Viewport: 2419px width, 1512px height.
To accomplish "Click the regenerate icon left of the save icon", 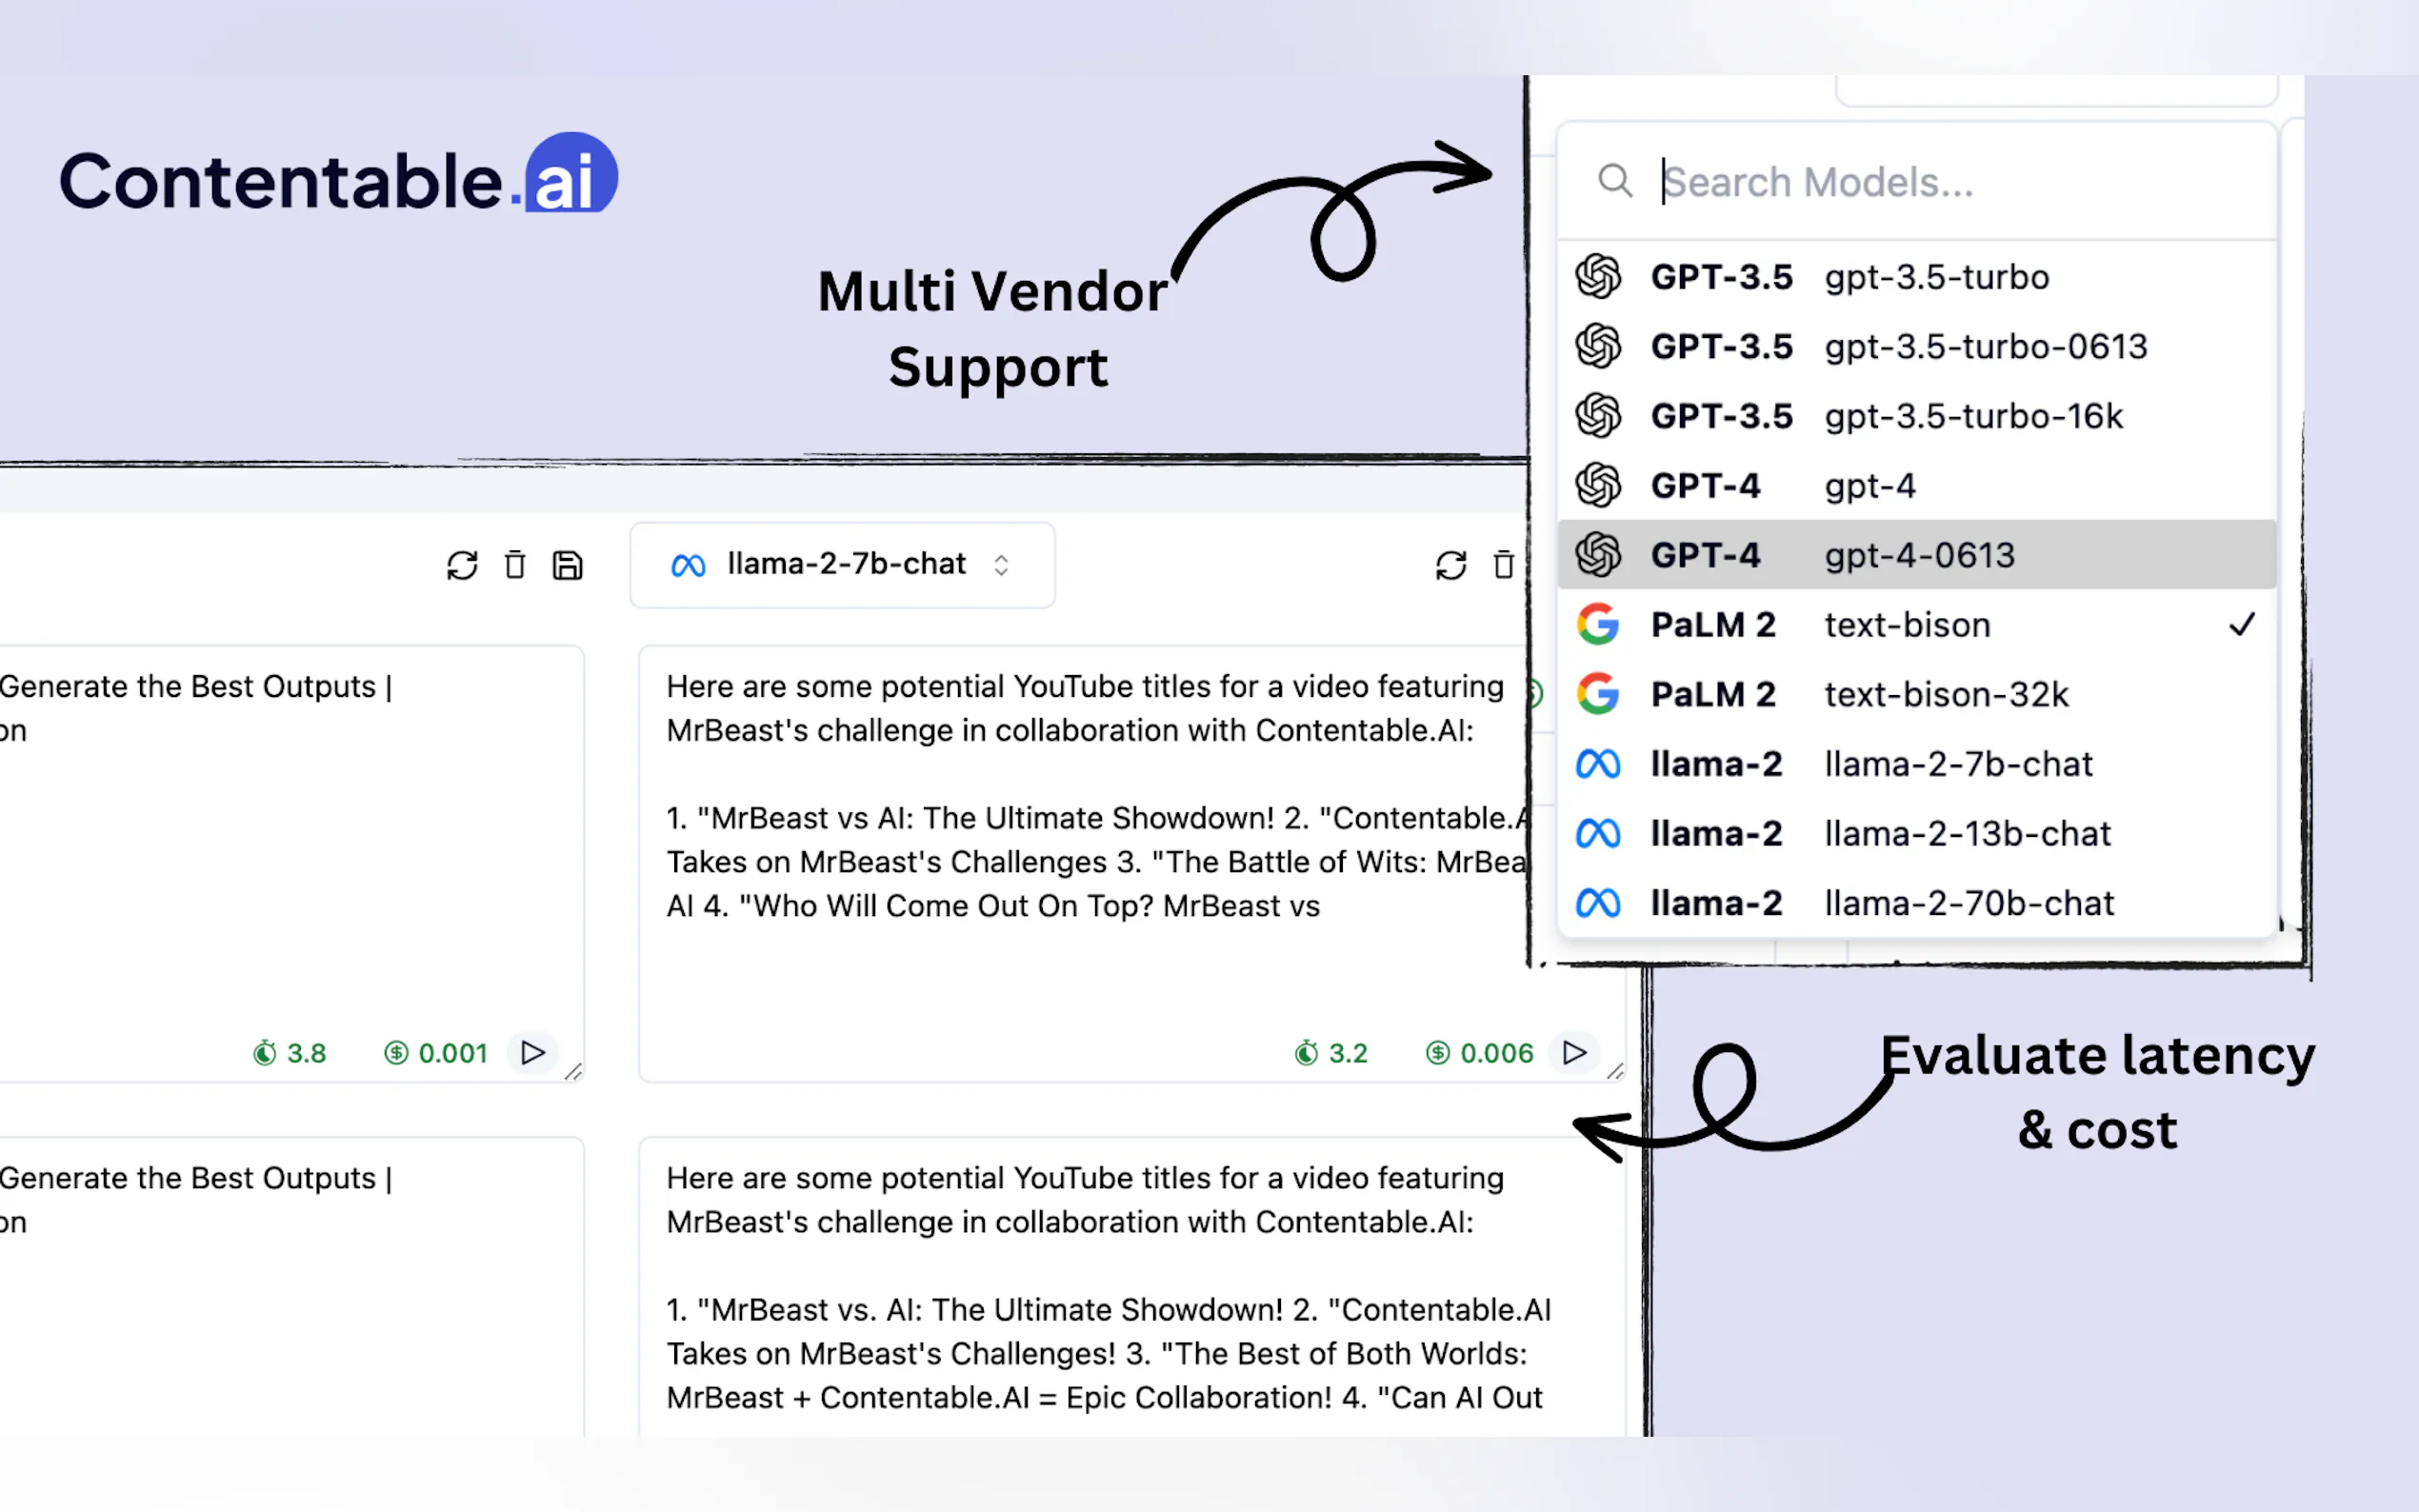I will click(462, 565).
